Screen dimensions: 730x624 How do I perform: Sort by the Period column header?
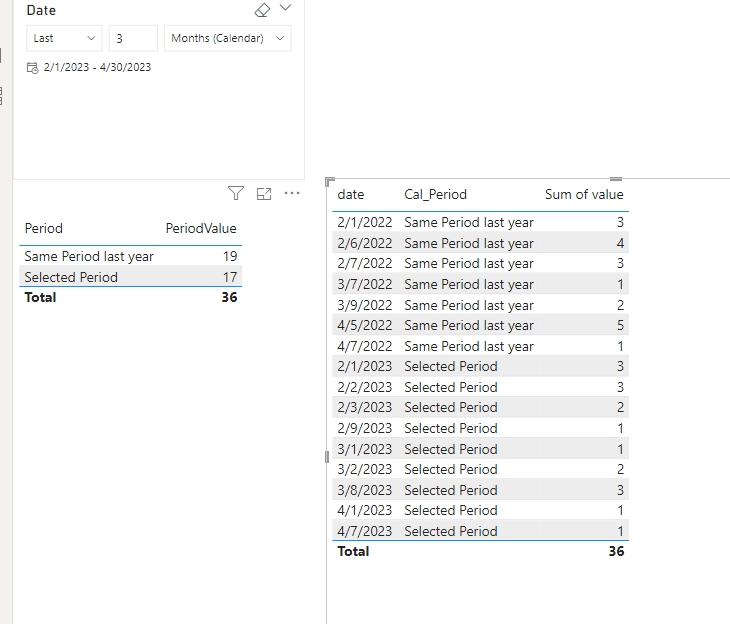pyautogui.click(x=43, y=228)
